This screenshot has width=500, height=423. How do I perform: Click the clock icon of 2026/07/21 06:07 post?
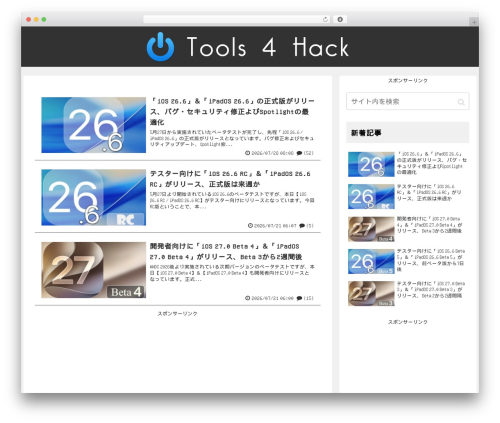[x=250, y=226]
